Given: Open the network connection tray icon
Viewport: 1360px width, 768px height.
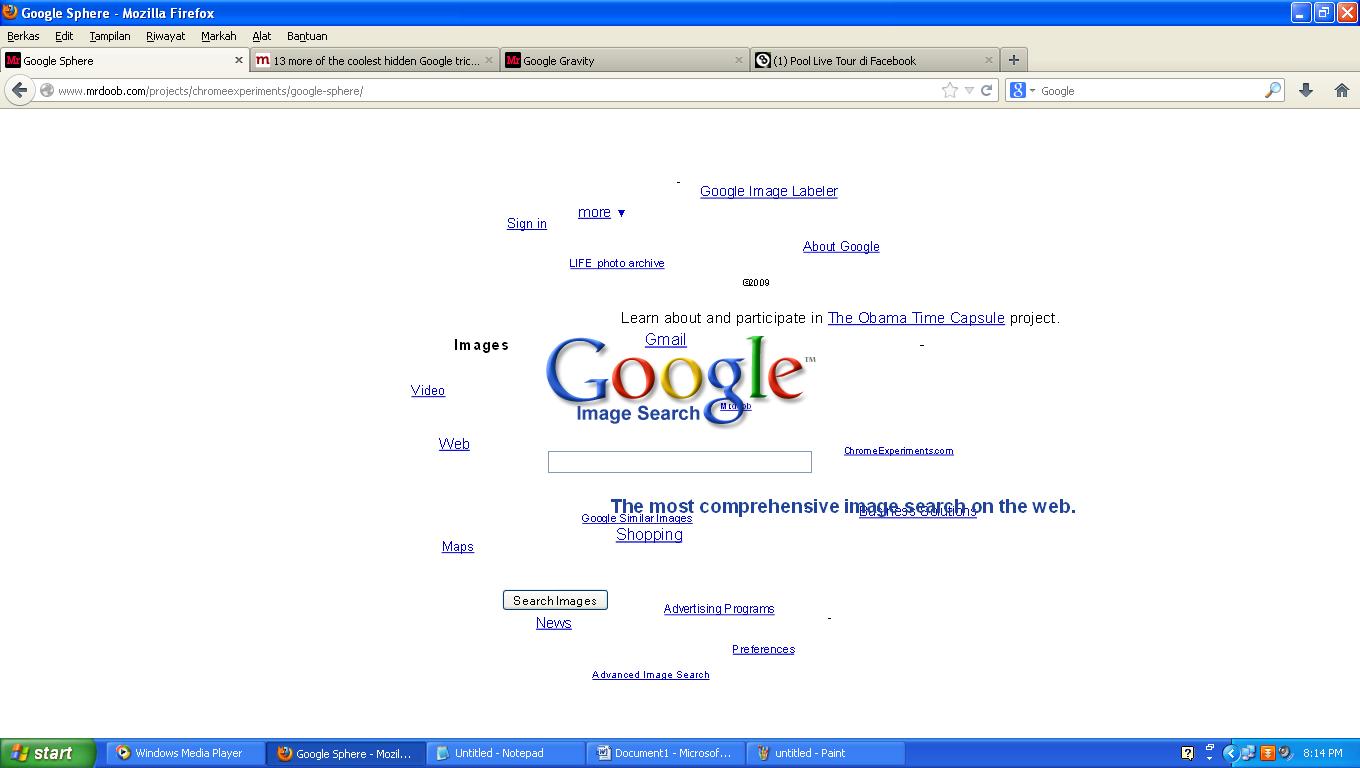Looking at the screenshot, I should click(x=1249, y=753).
